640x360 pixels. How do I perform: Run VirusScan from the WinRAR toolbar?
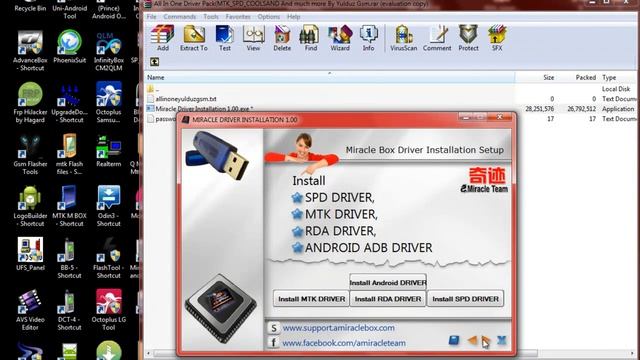pyautogui.click(x=403, y=38)
